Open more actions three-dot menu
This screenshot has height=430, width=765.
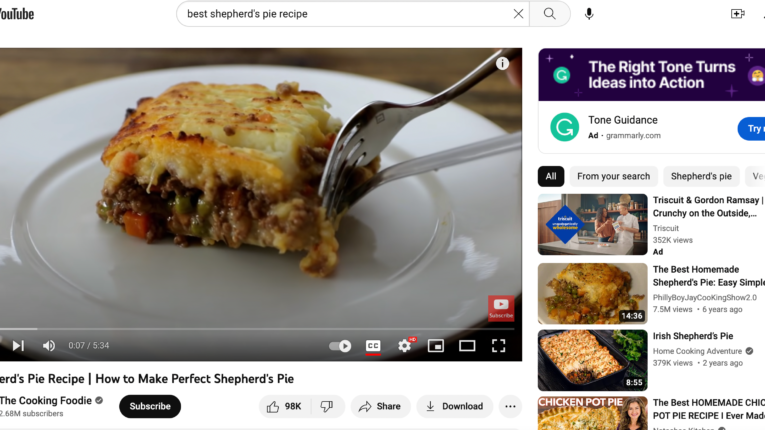[x=510, y=406]
